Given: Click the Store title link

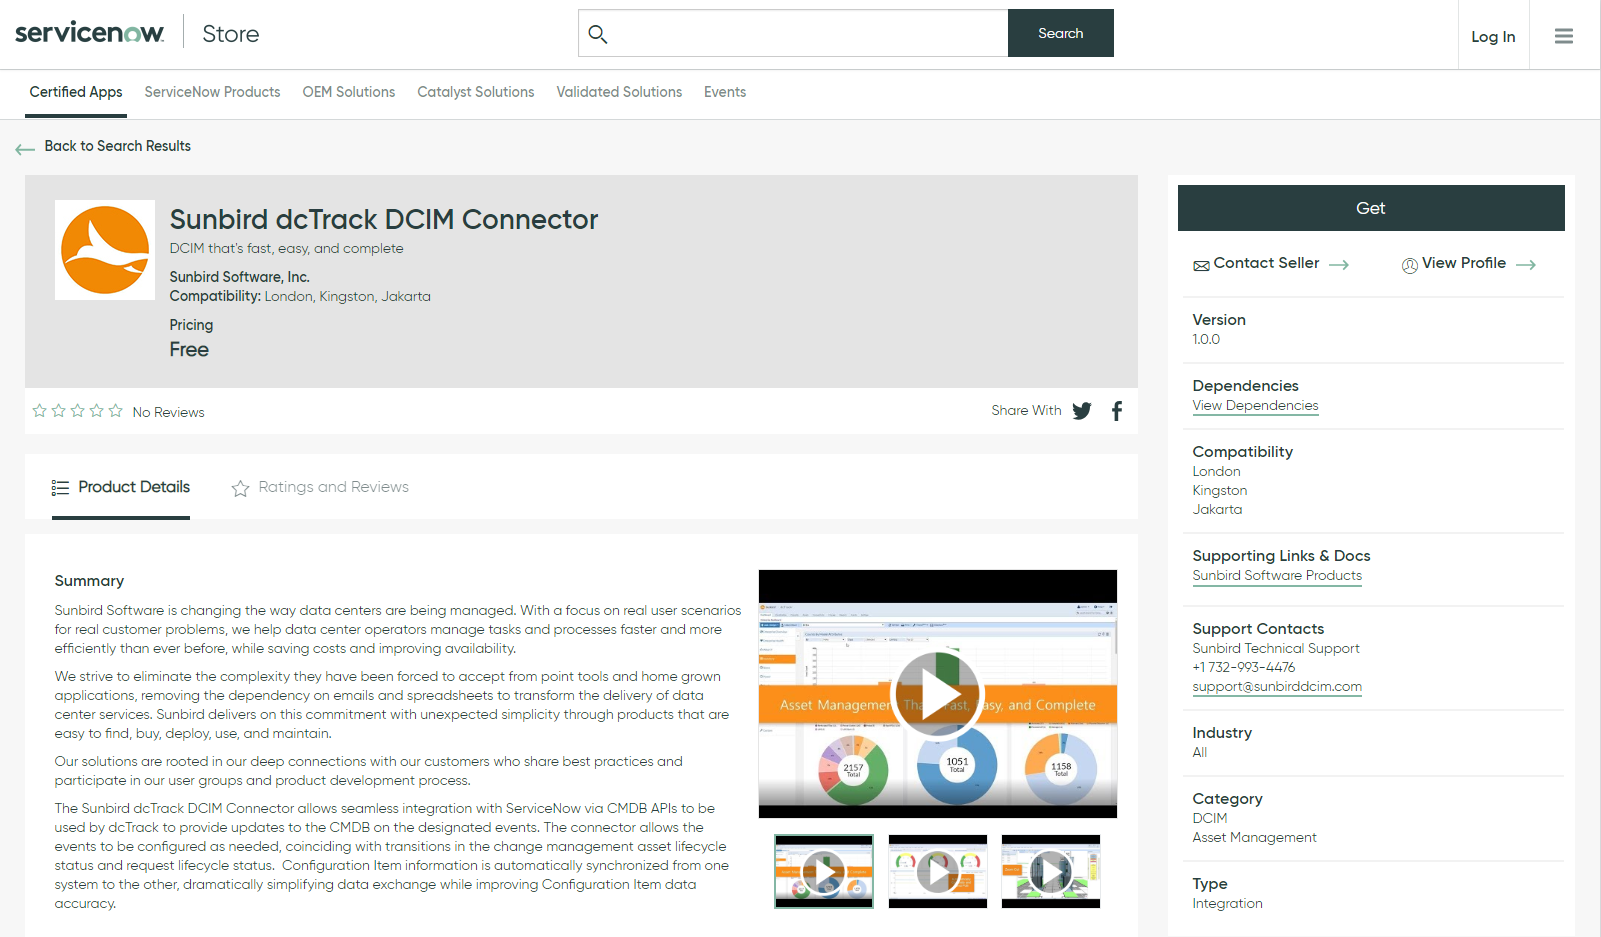Looking at the screenshot, I should click(x=231, y=34).
